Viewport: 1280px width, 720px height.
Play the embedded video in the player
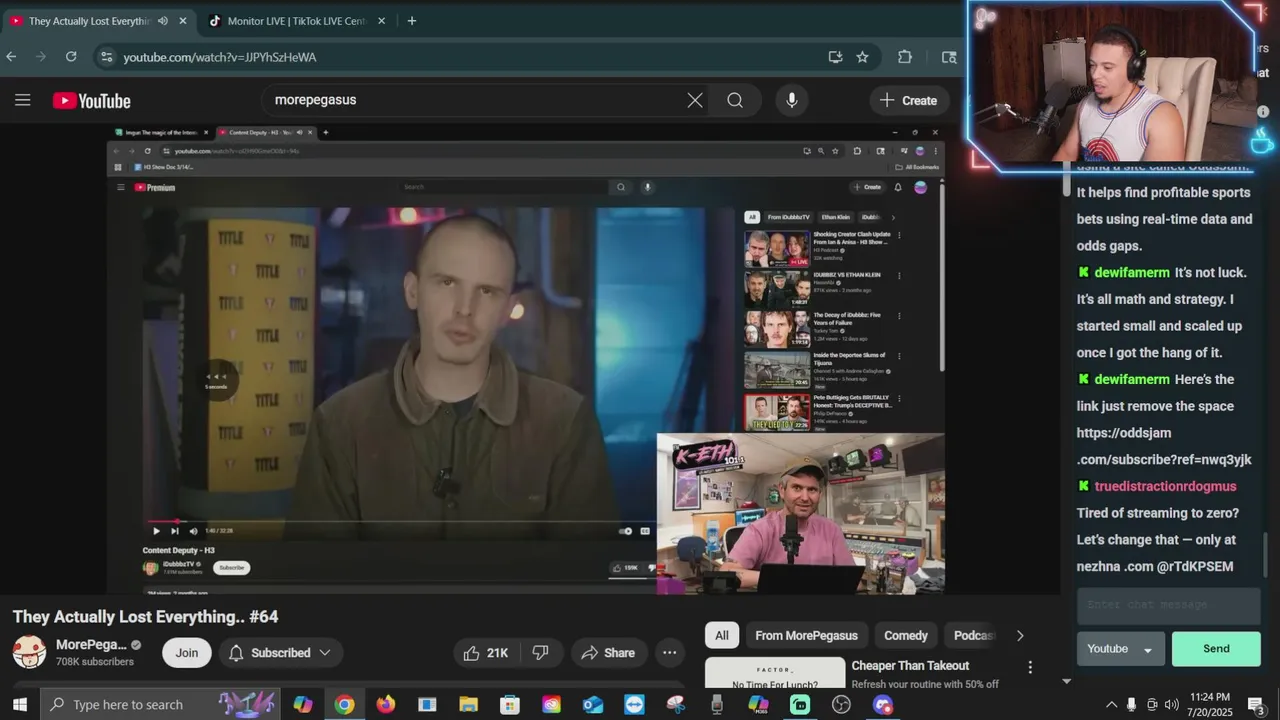tap(156, 531)
